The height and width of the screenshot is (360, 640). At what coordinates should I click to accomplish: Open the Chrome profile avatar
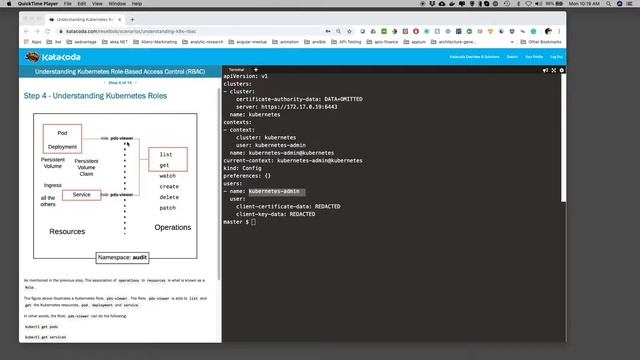(548, 31)
